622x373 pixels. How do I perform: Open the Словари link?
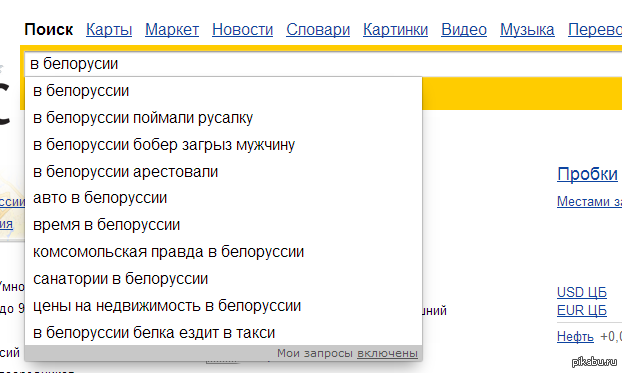pyautogui.click(x=318, y=29)
